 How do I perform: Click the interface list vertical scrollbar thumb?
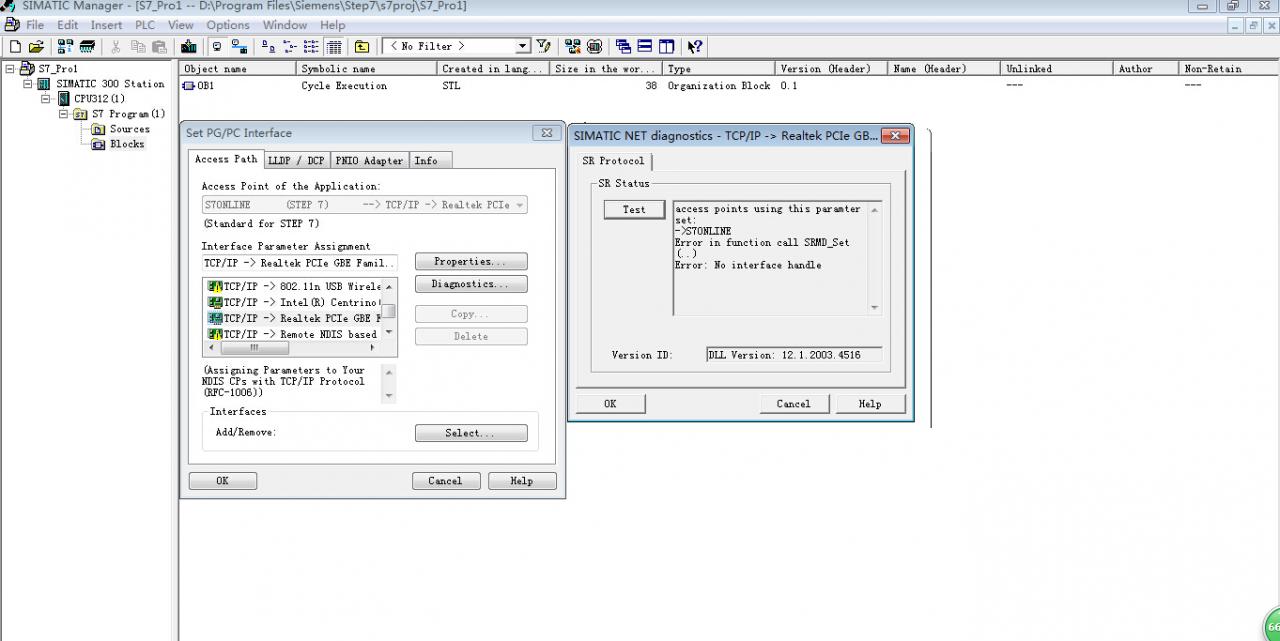[x=389, y=311]
